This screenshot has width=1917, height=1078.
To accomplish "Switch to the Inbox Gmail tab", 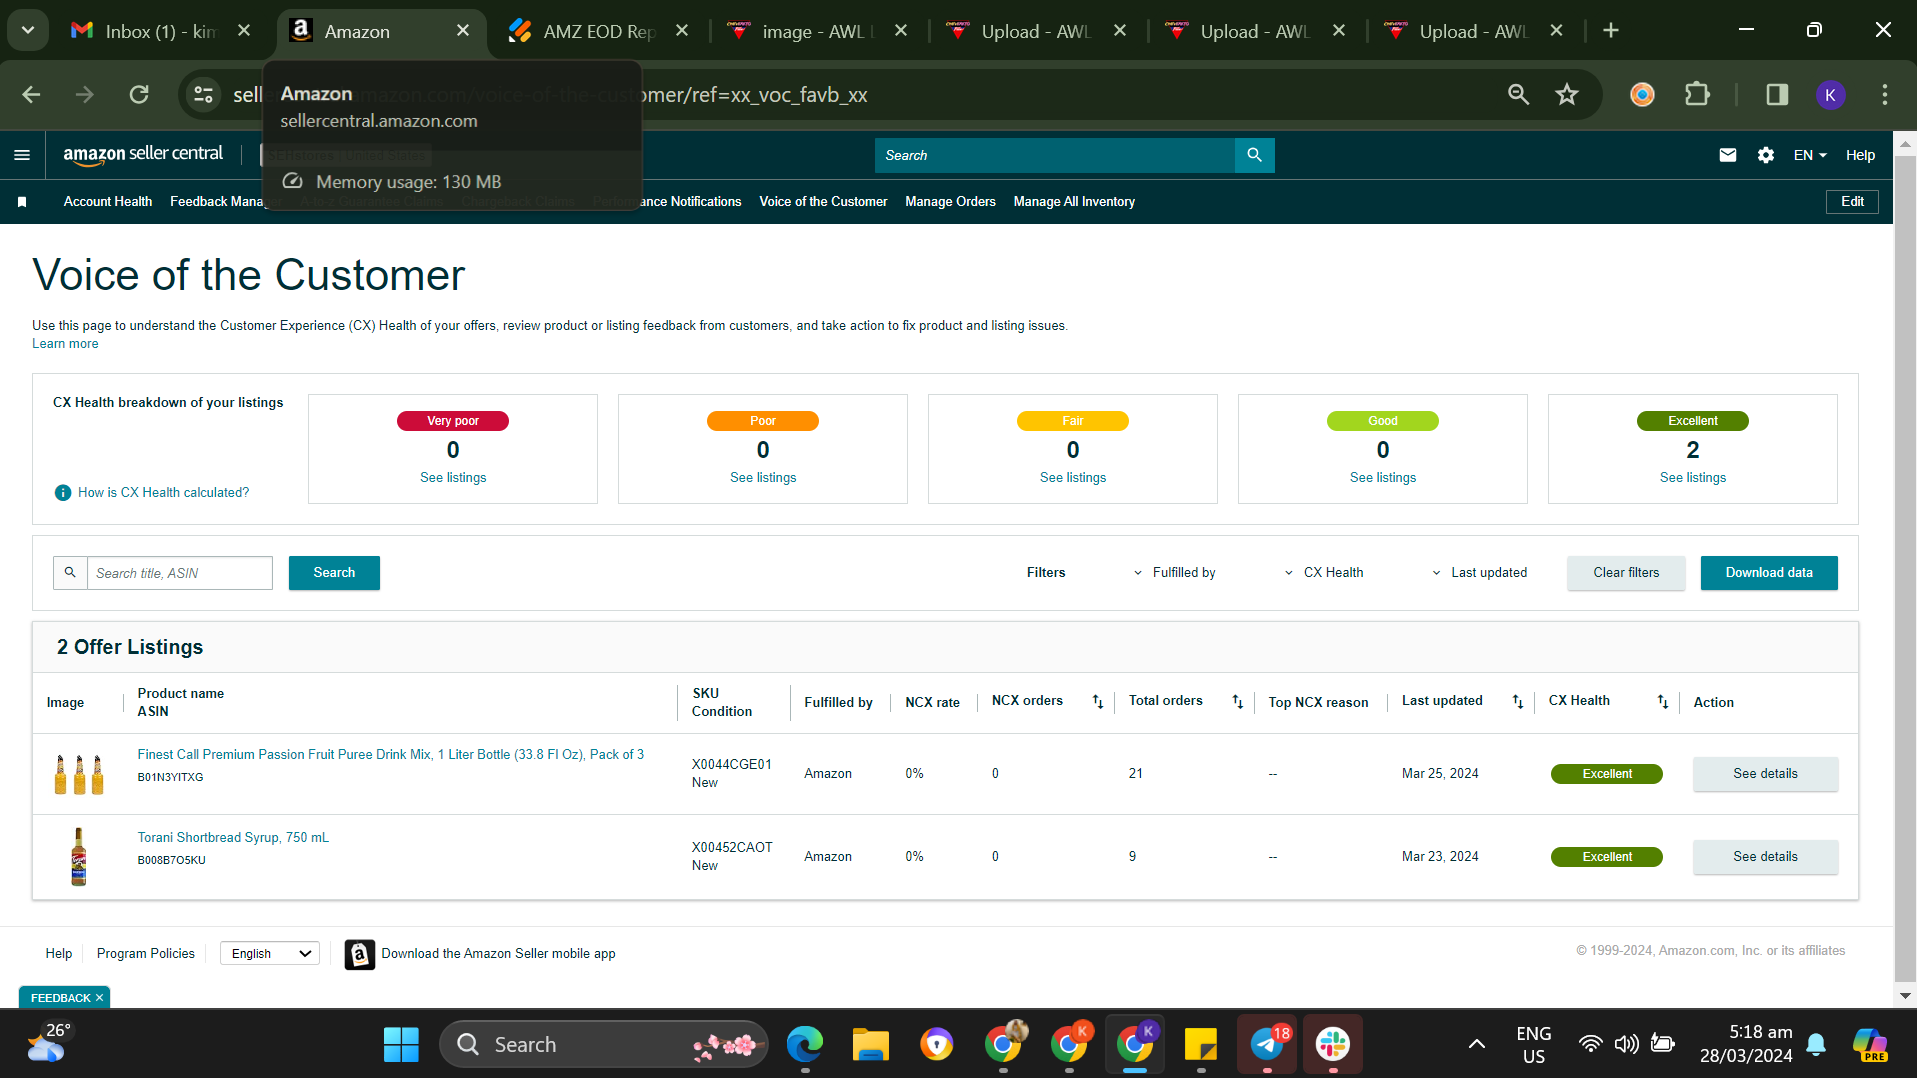I will pyautogui.click(x=160, y=31).
